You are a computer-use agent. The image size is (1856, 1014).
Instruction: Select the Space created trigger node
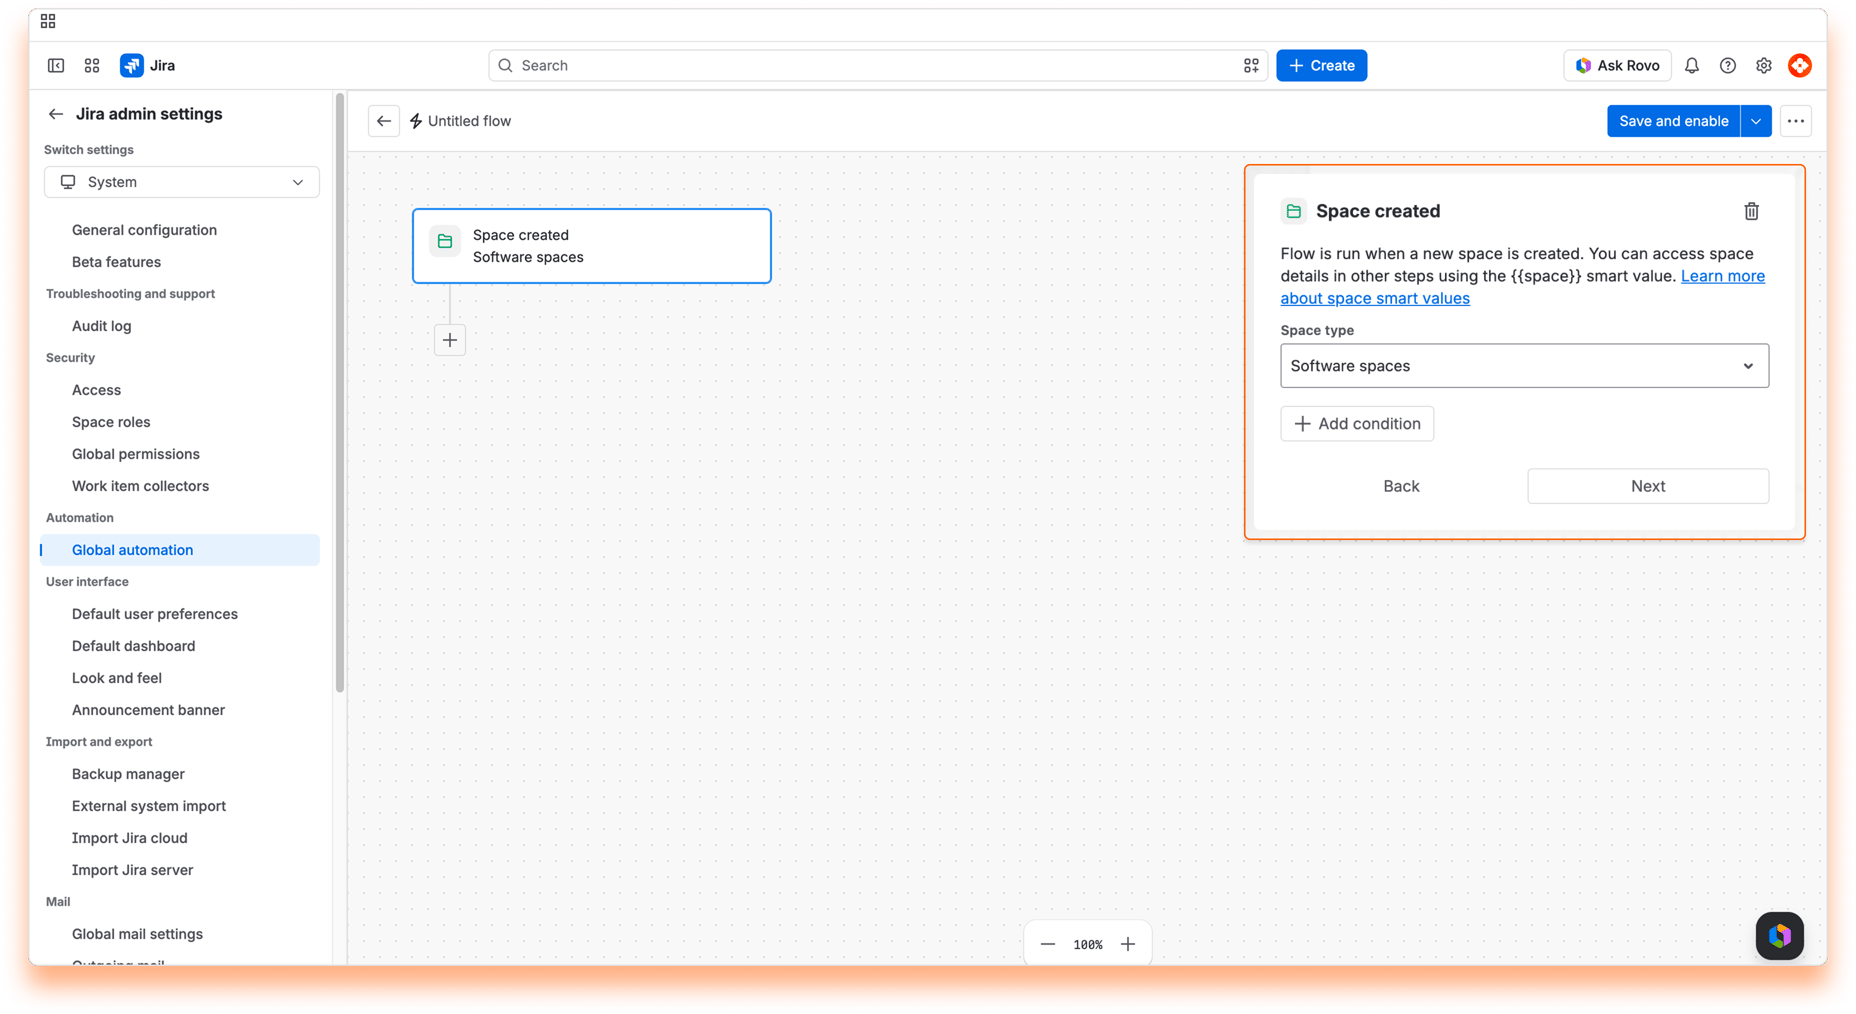coord(592,246)
